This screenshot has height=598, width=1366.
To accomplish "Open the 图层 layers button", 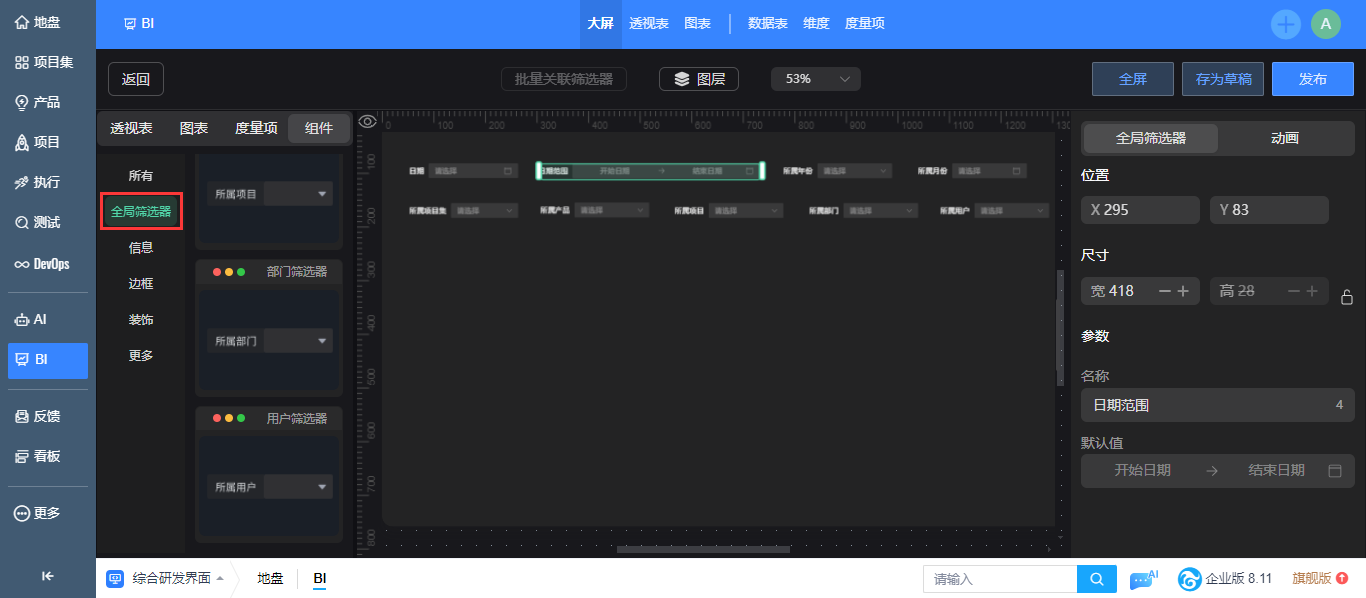I will [699, 79].
